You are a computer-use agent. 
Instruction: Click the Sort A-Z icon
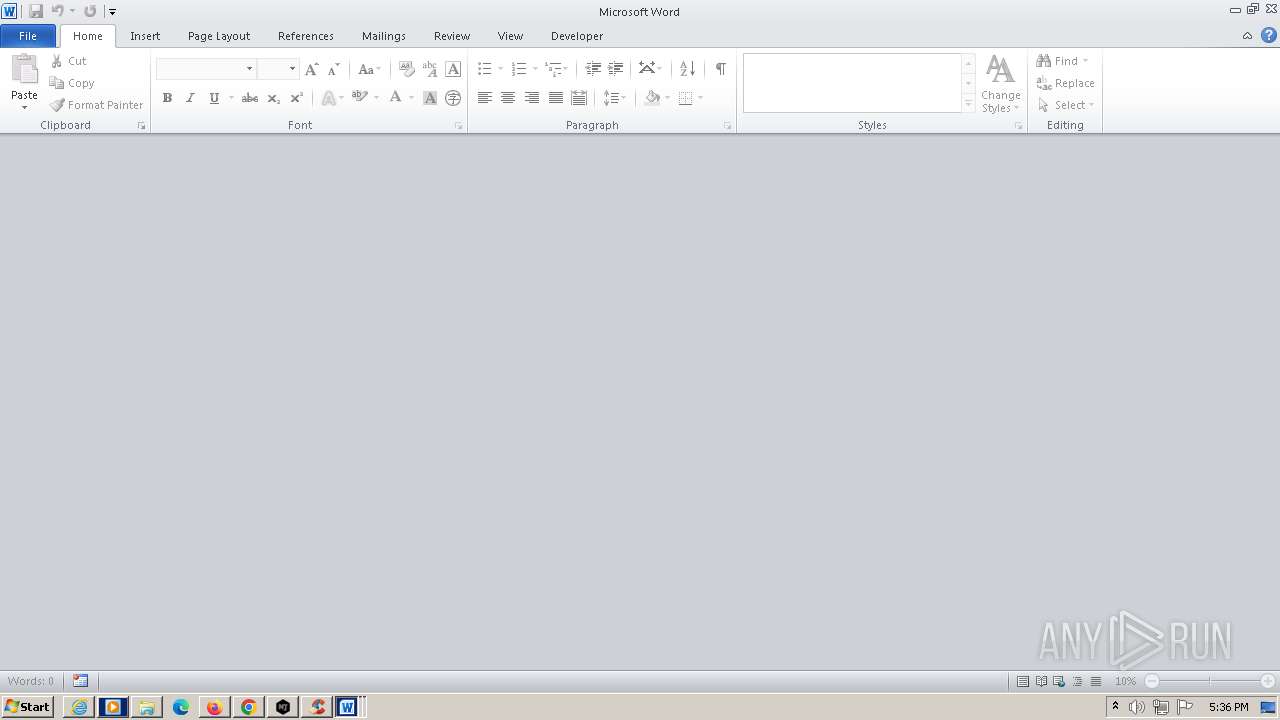click(687, 69)
